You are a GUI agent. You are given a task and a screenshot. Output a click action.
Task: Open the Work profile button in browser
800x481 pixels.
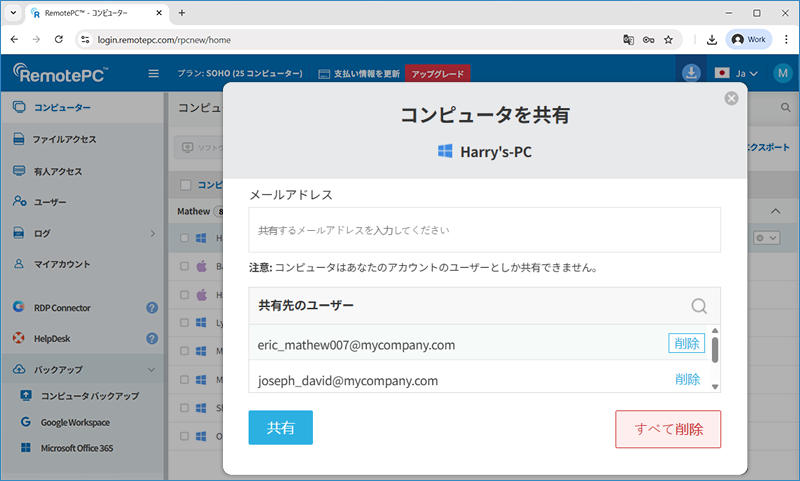(x=748, y=39)
